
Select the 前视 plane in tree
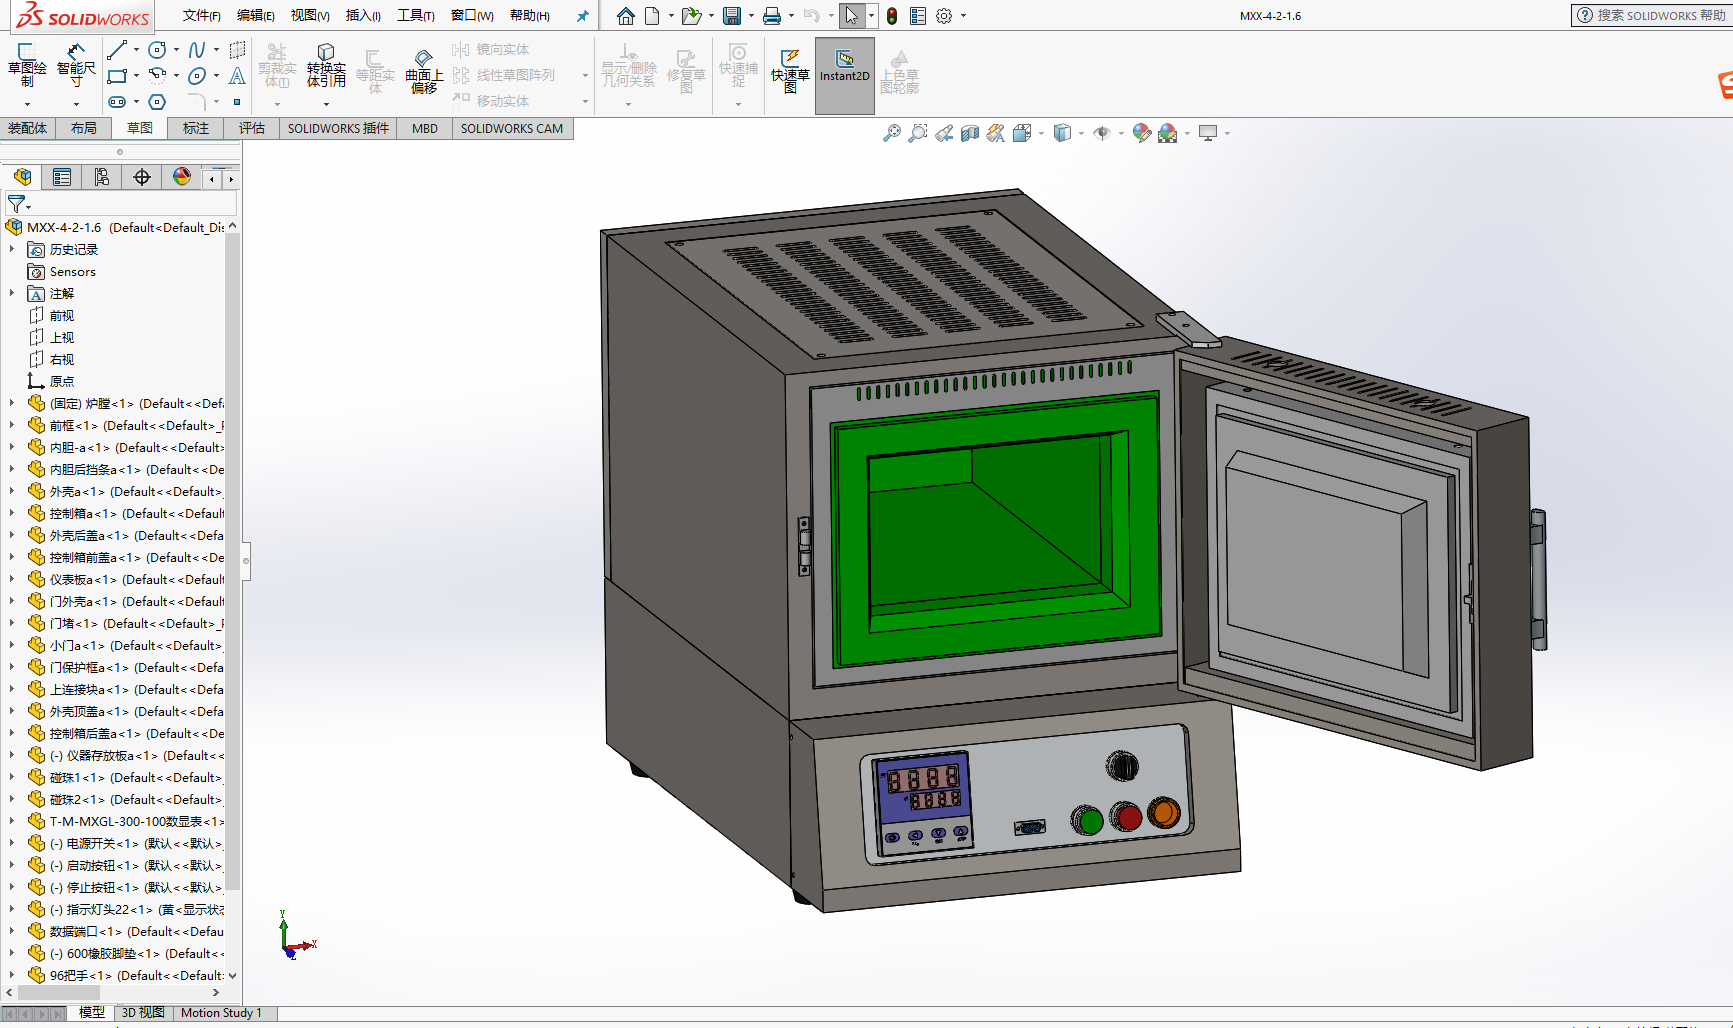pos(52,315)
